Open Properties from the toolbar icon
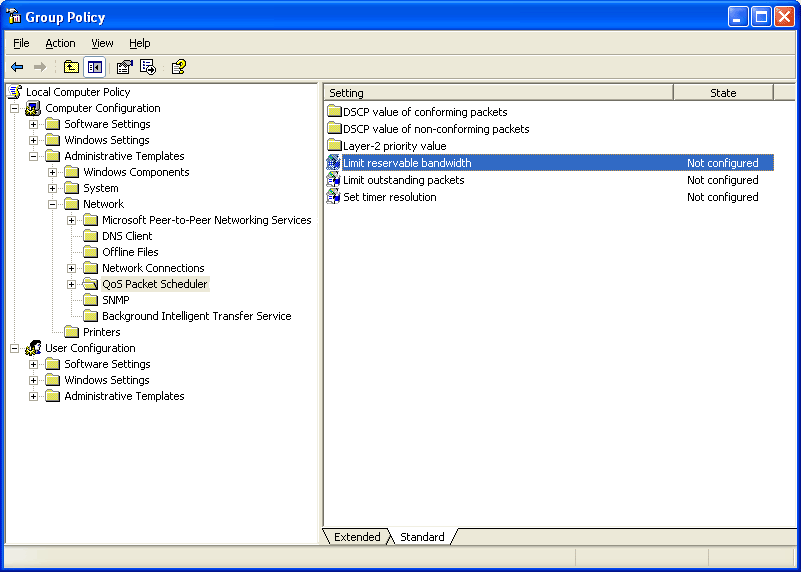Viewport: 801px width, 572px height. click(124, 67)
